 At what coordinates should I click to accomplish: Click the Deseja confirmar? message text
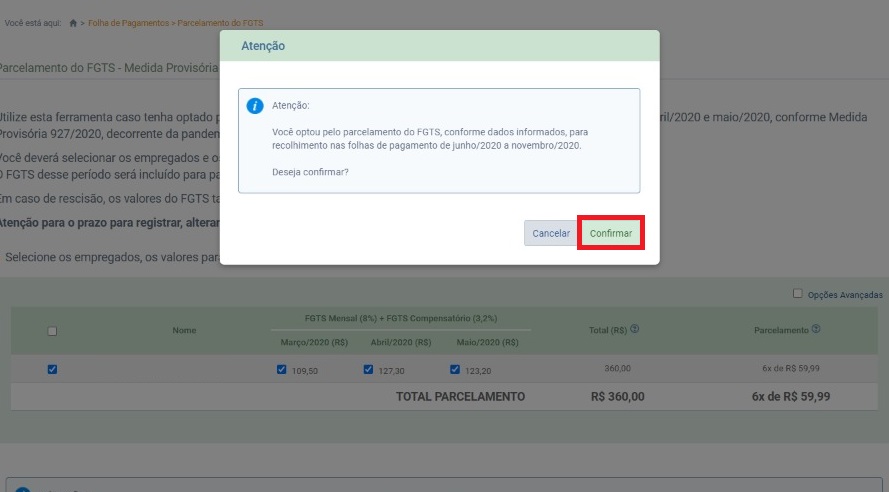(310, 172)
